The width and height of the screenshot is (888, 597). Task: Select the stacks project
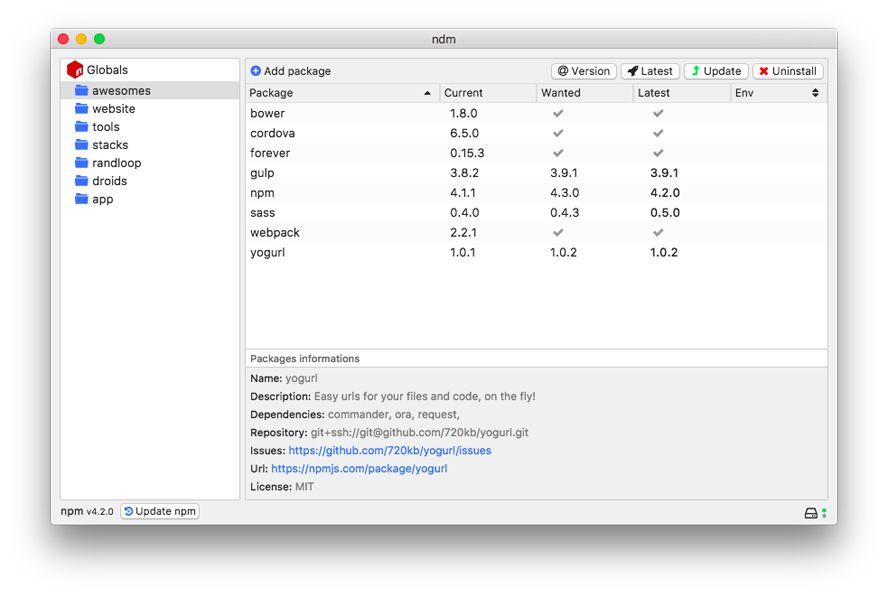tap(150, 145)
